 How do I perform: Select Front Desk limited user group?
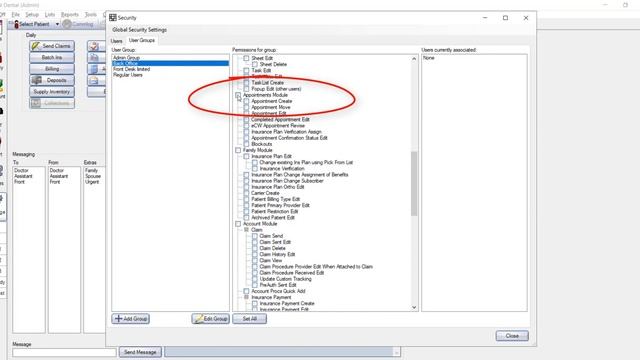(x=170, y=69)
